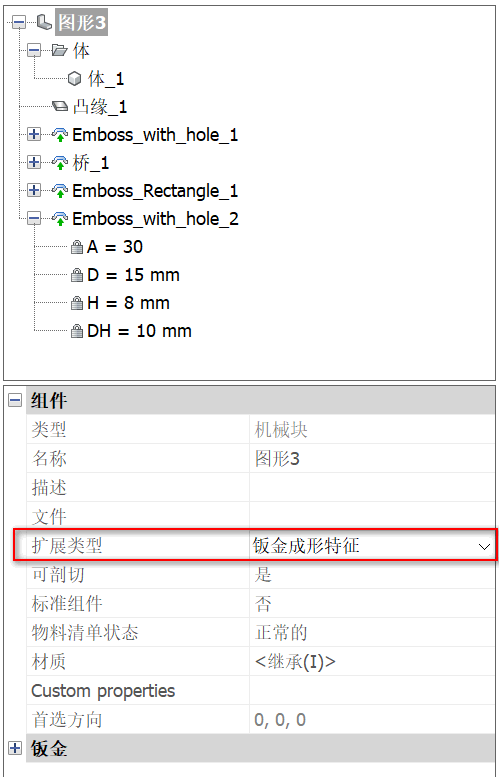Click the form feature icon of 桥_1
Screen dimensions: 499x777
coord(59,163)
